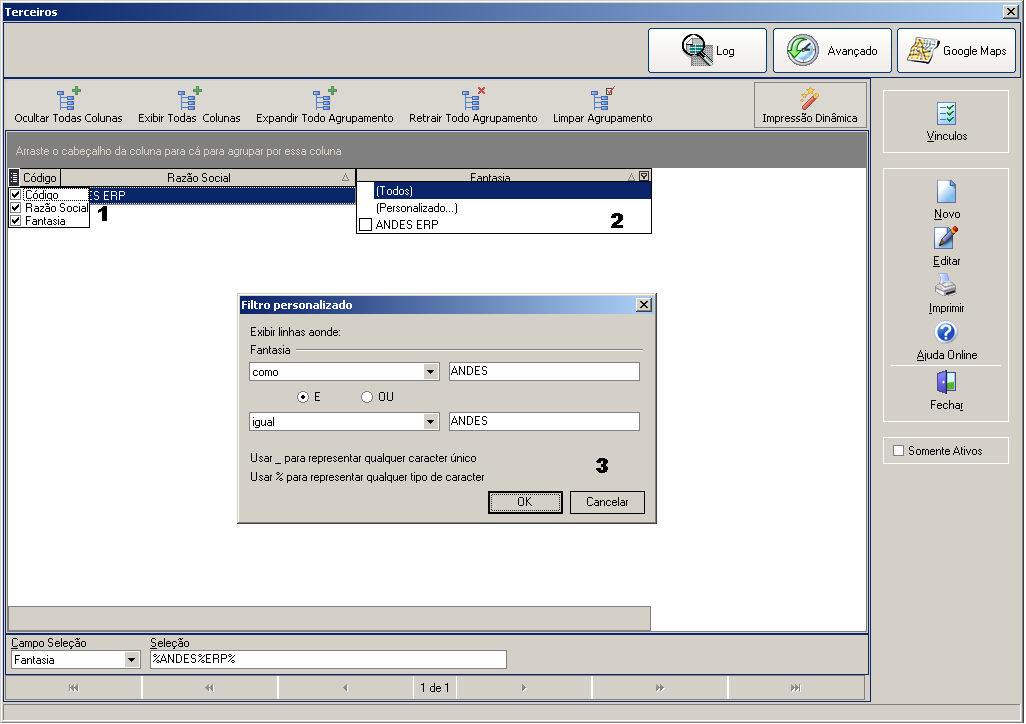Viewport: 1026px width, 724px height.
Task: Check the ANDES ERP filter checkbox
Action: [x=366, y=225]
